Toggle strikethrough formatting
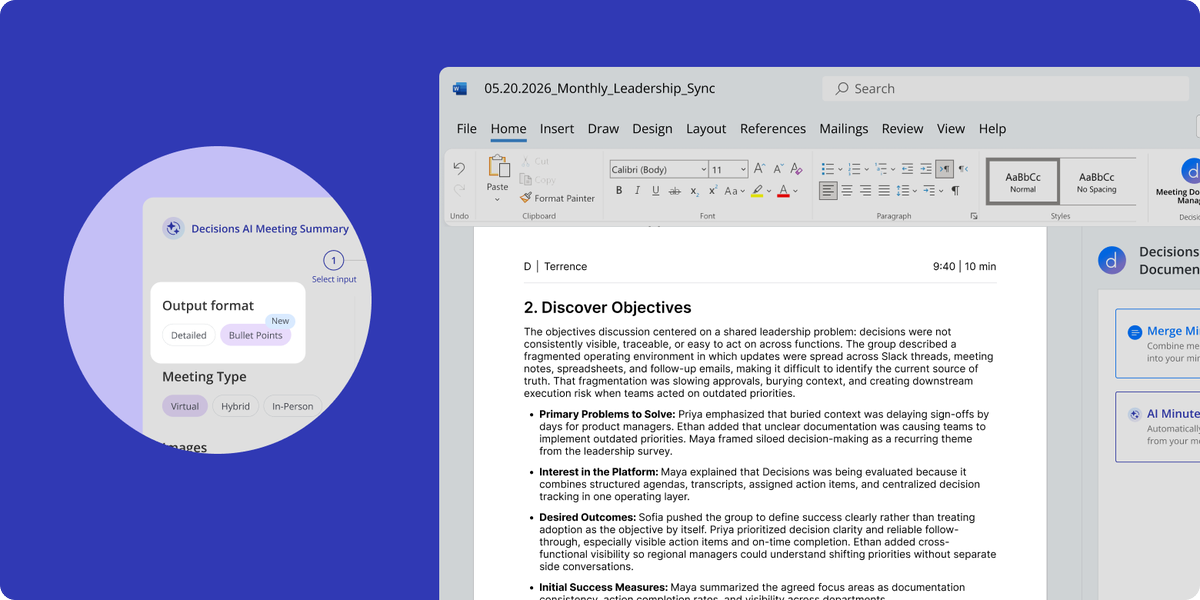Viewport: 1200px width, 600px height. click(x=675, y=190)
